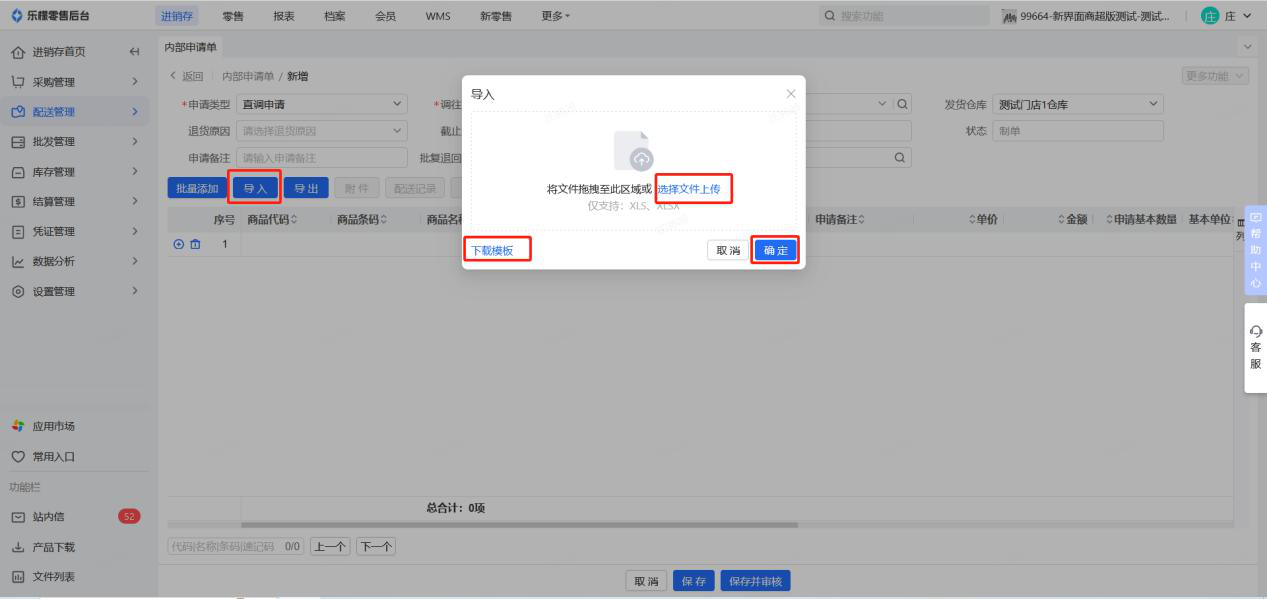Collapse the left sidebar with the arrow icon
The height and width of the screenshot is (599, 1267).
tap(135, 52)
